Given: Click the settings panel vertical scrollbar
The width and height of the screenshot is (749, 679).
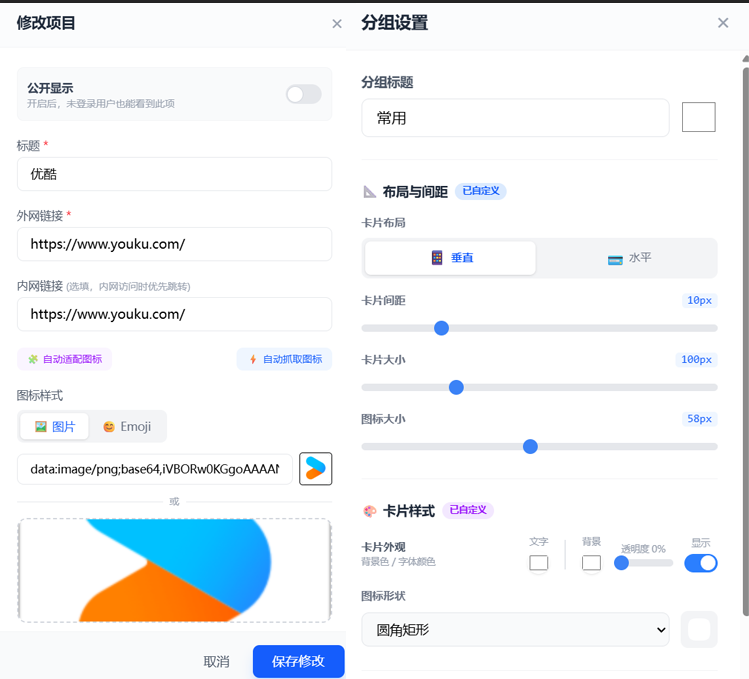Looking at the screenshot, I should (746, 342).
